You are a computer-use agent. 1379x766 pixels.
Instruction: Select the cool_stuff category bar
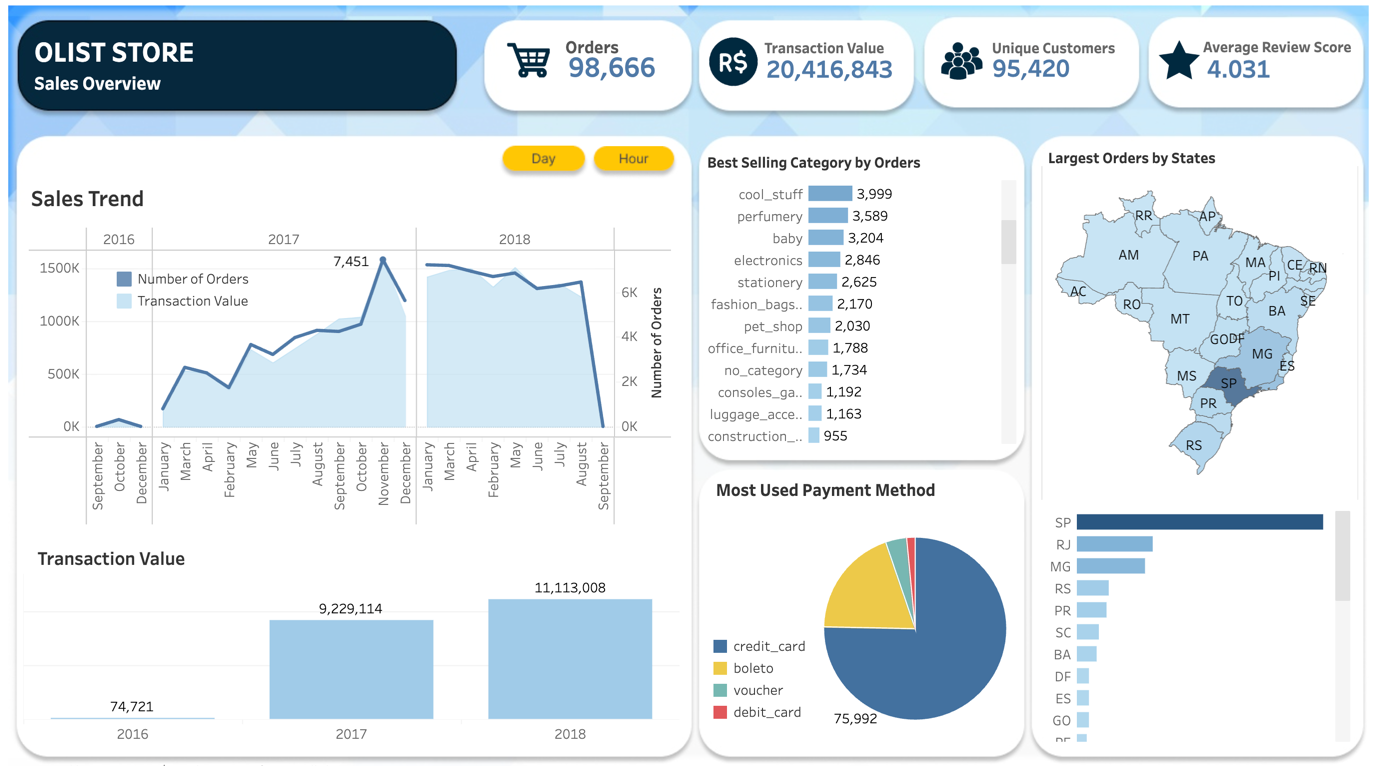829,194
